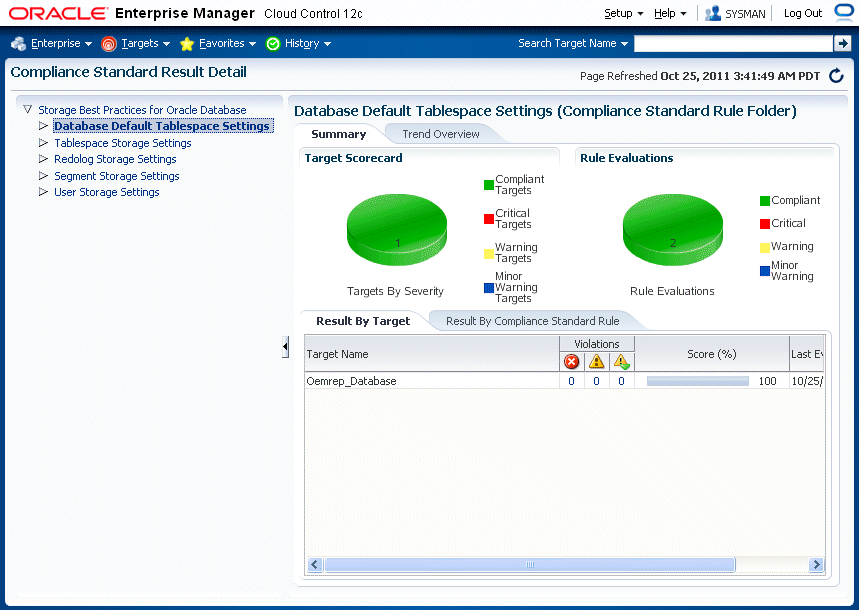
Task: Switch to the Trend Overview tab
Action: (441, 134)
